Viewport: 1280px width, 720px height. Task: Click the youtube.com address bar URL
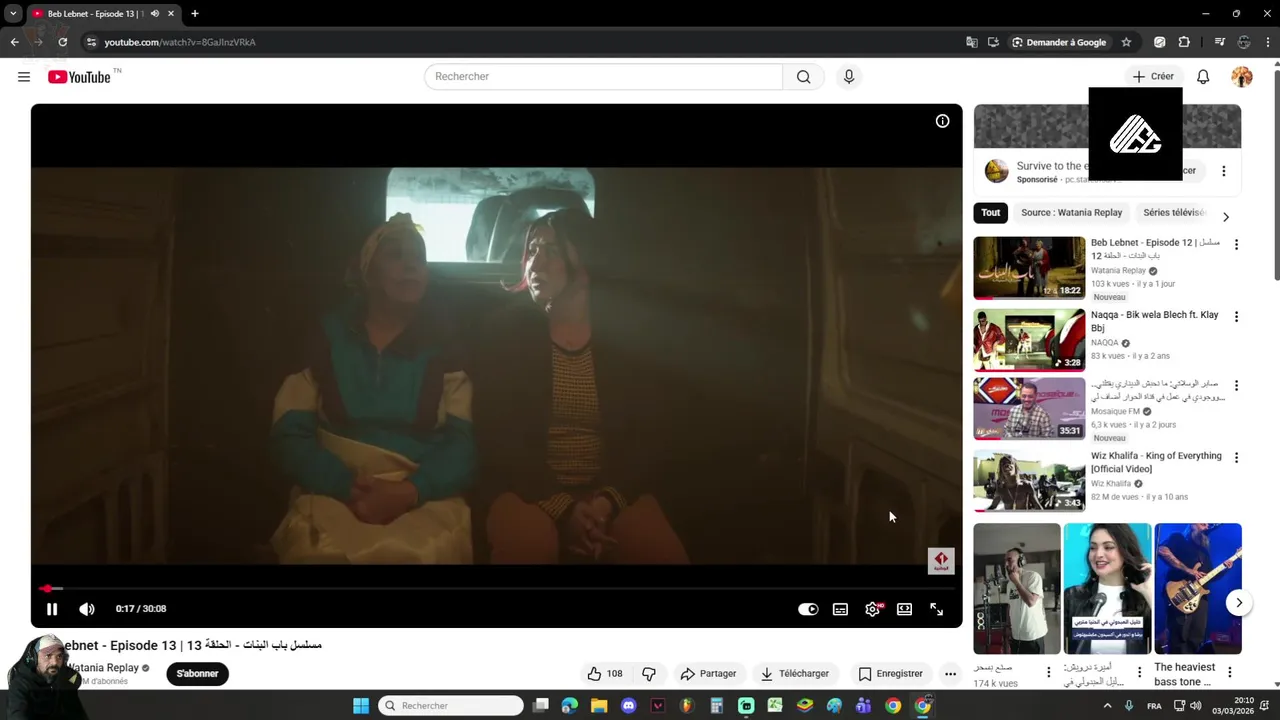point(180,42)
